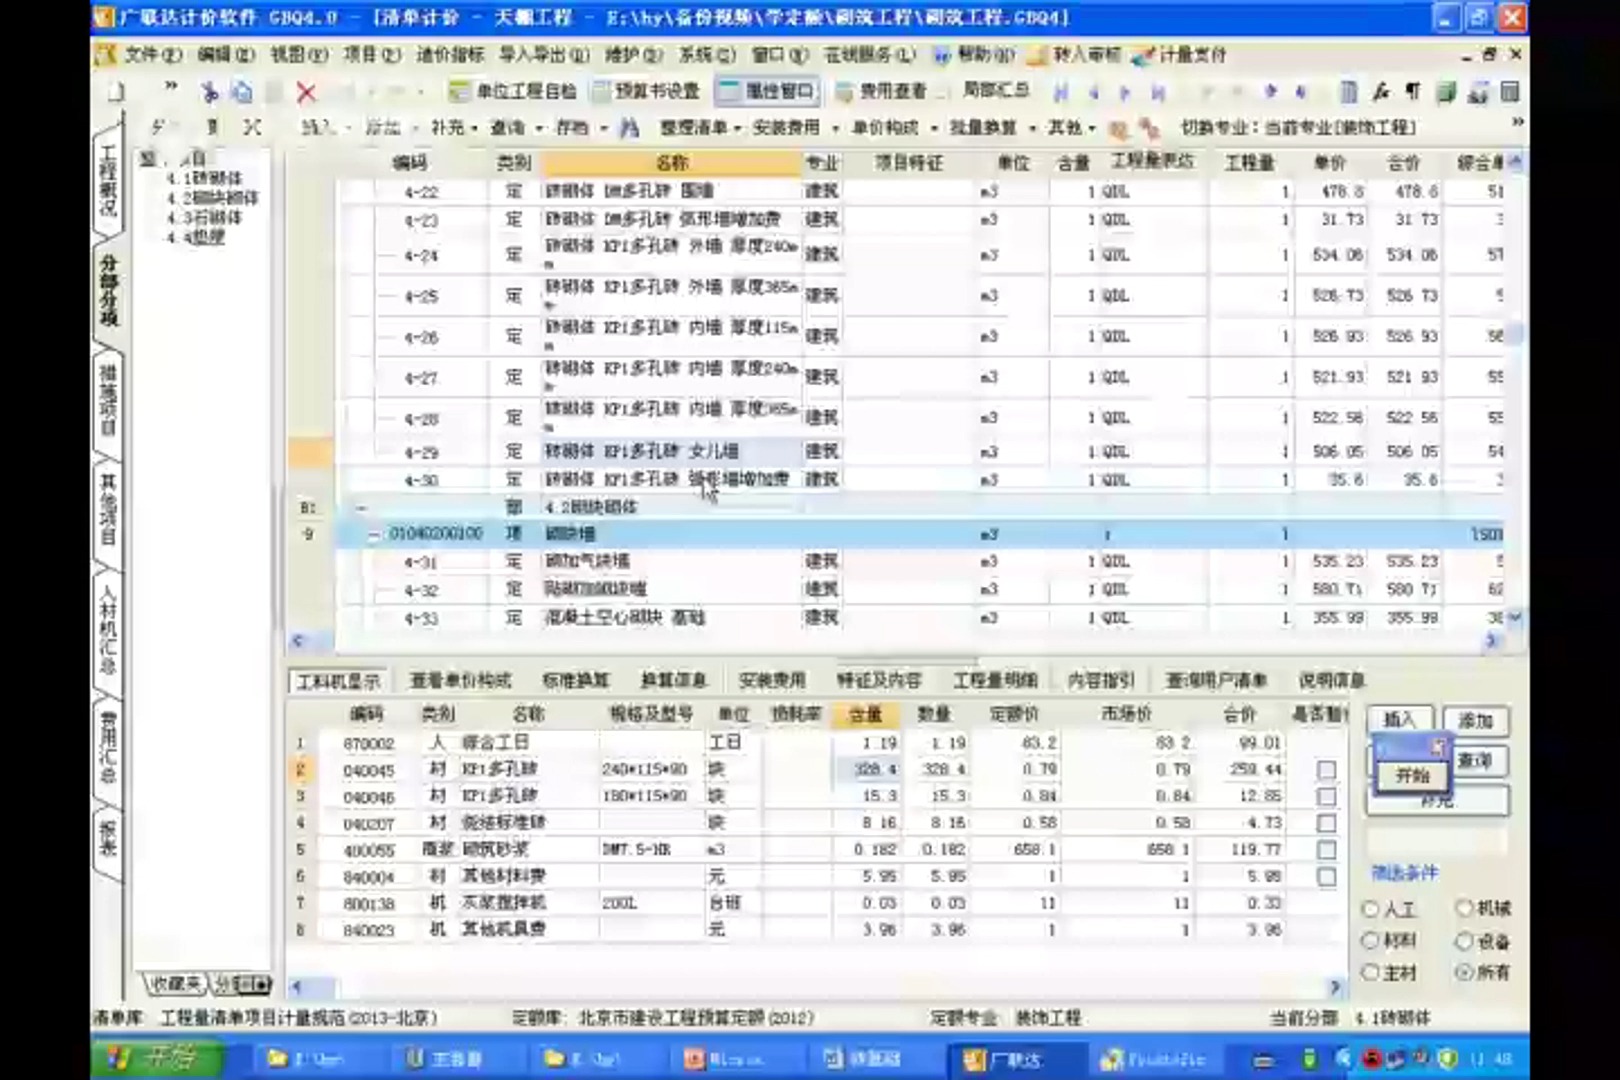1620x1080 pixels.
Task: Open the 维护 menu
Action: click(x=634, y=55)
